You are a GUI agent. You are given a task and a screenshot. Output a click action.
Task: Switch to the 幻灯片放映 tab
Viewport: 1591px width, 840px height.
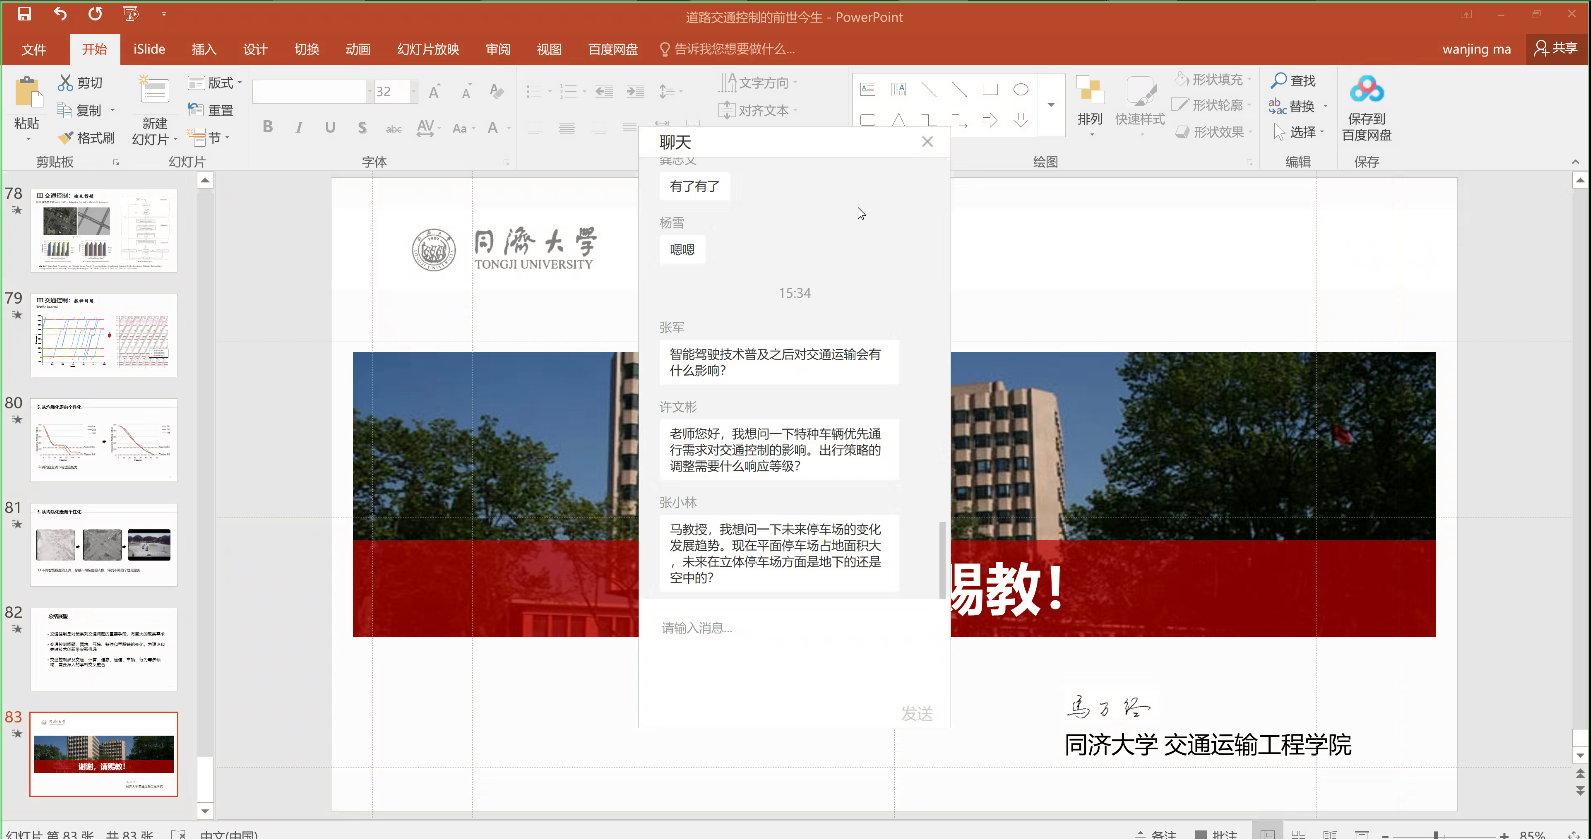tap(428, 49)
